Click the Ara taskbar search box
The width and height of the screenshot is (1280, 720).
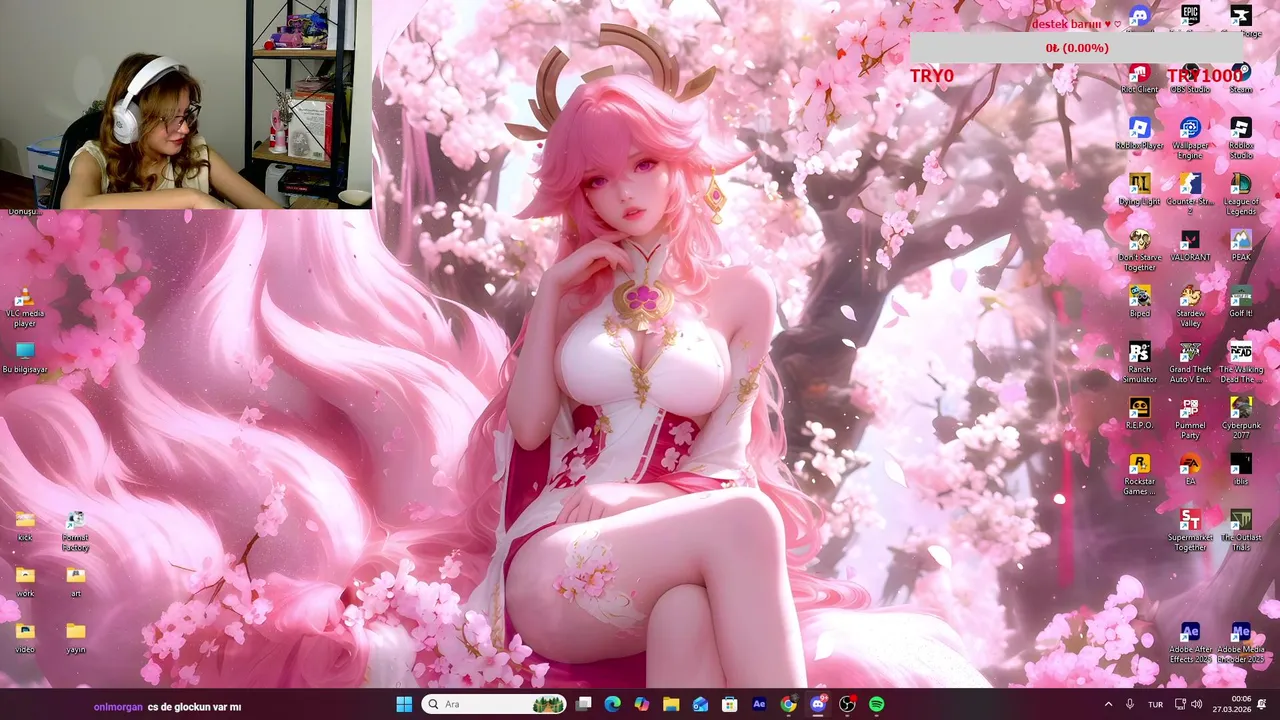coord(494,704)
